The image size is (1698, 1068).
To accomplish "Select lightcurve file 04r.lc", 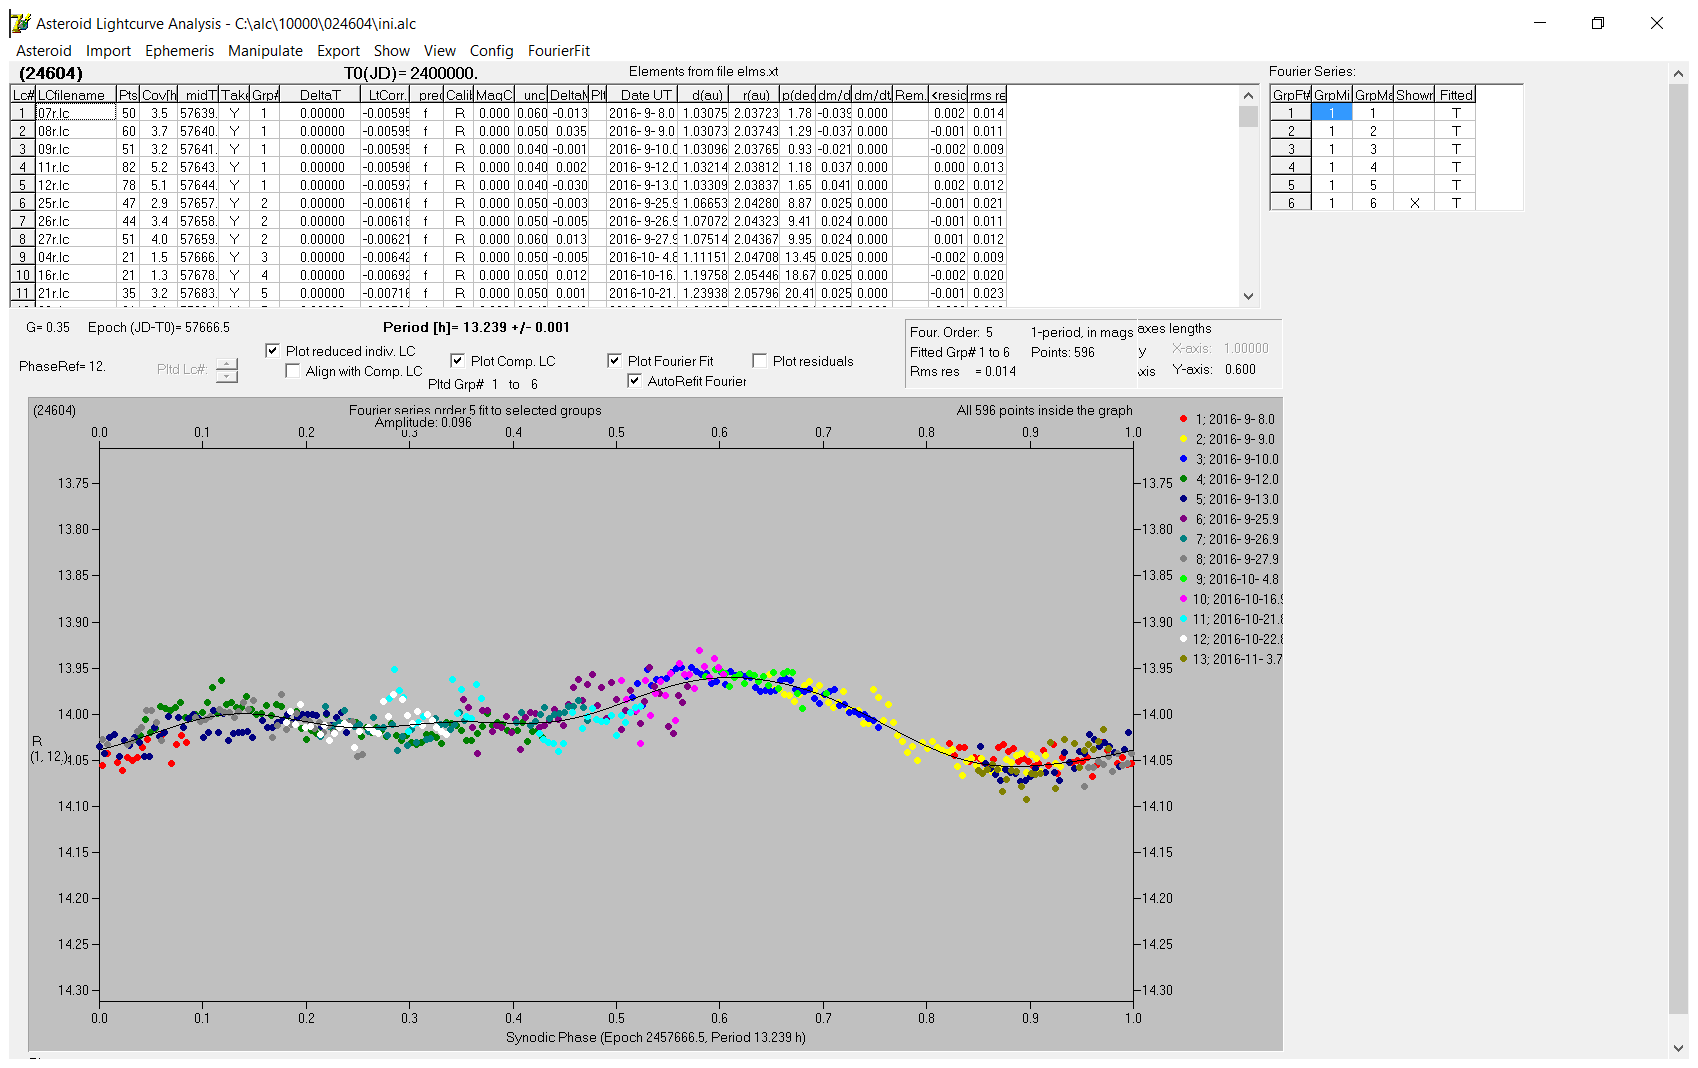I will tap(76, 257).
